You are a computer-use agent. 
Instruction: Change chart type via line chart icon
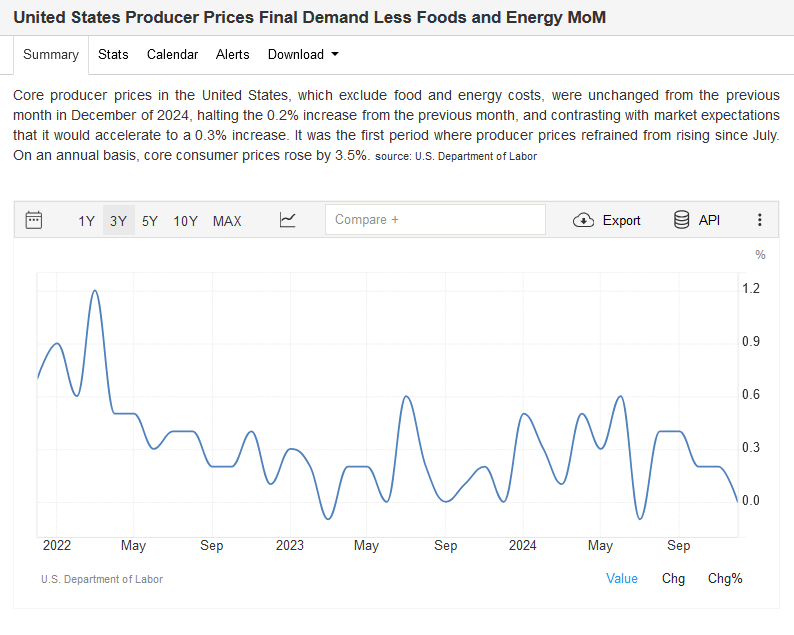click(288, 220)
